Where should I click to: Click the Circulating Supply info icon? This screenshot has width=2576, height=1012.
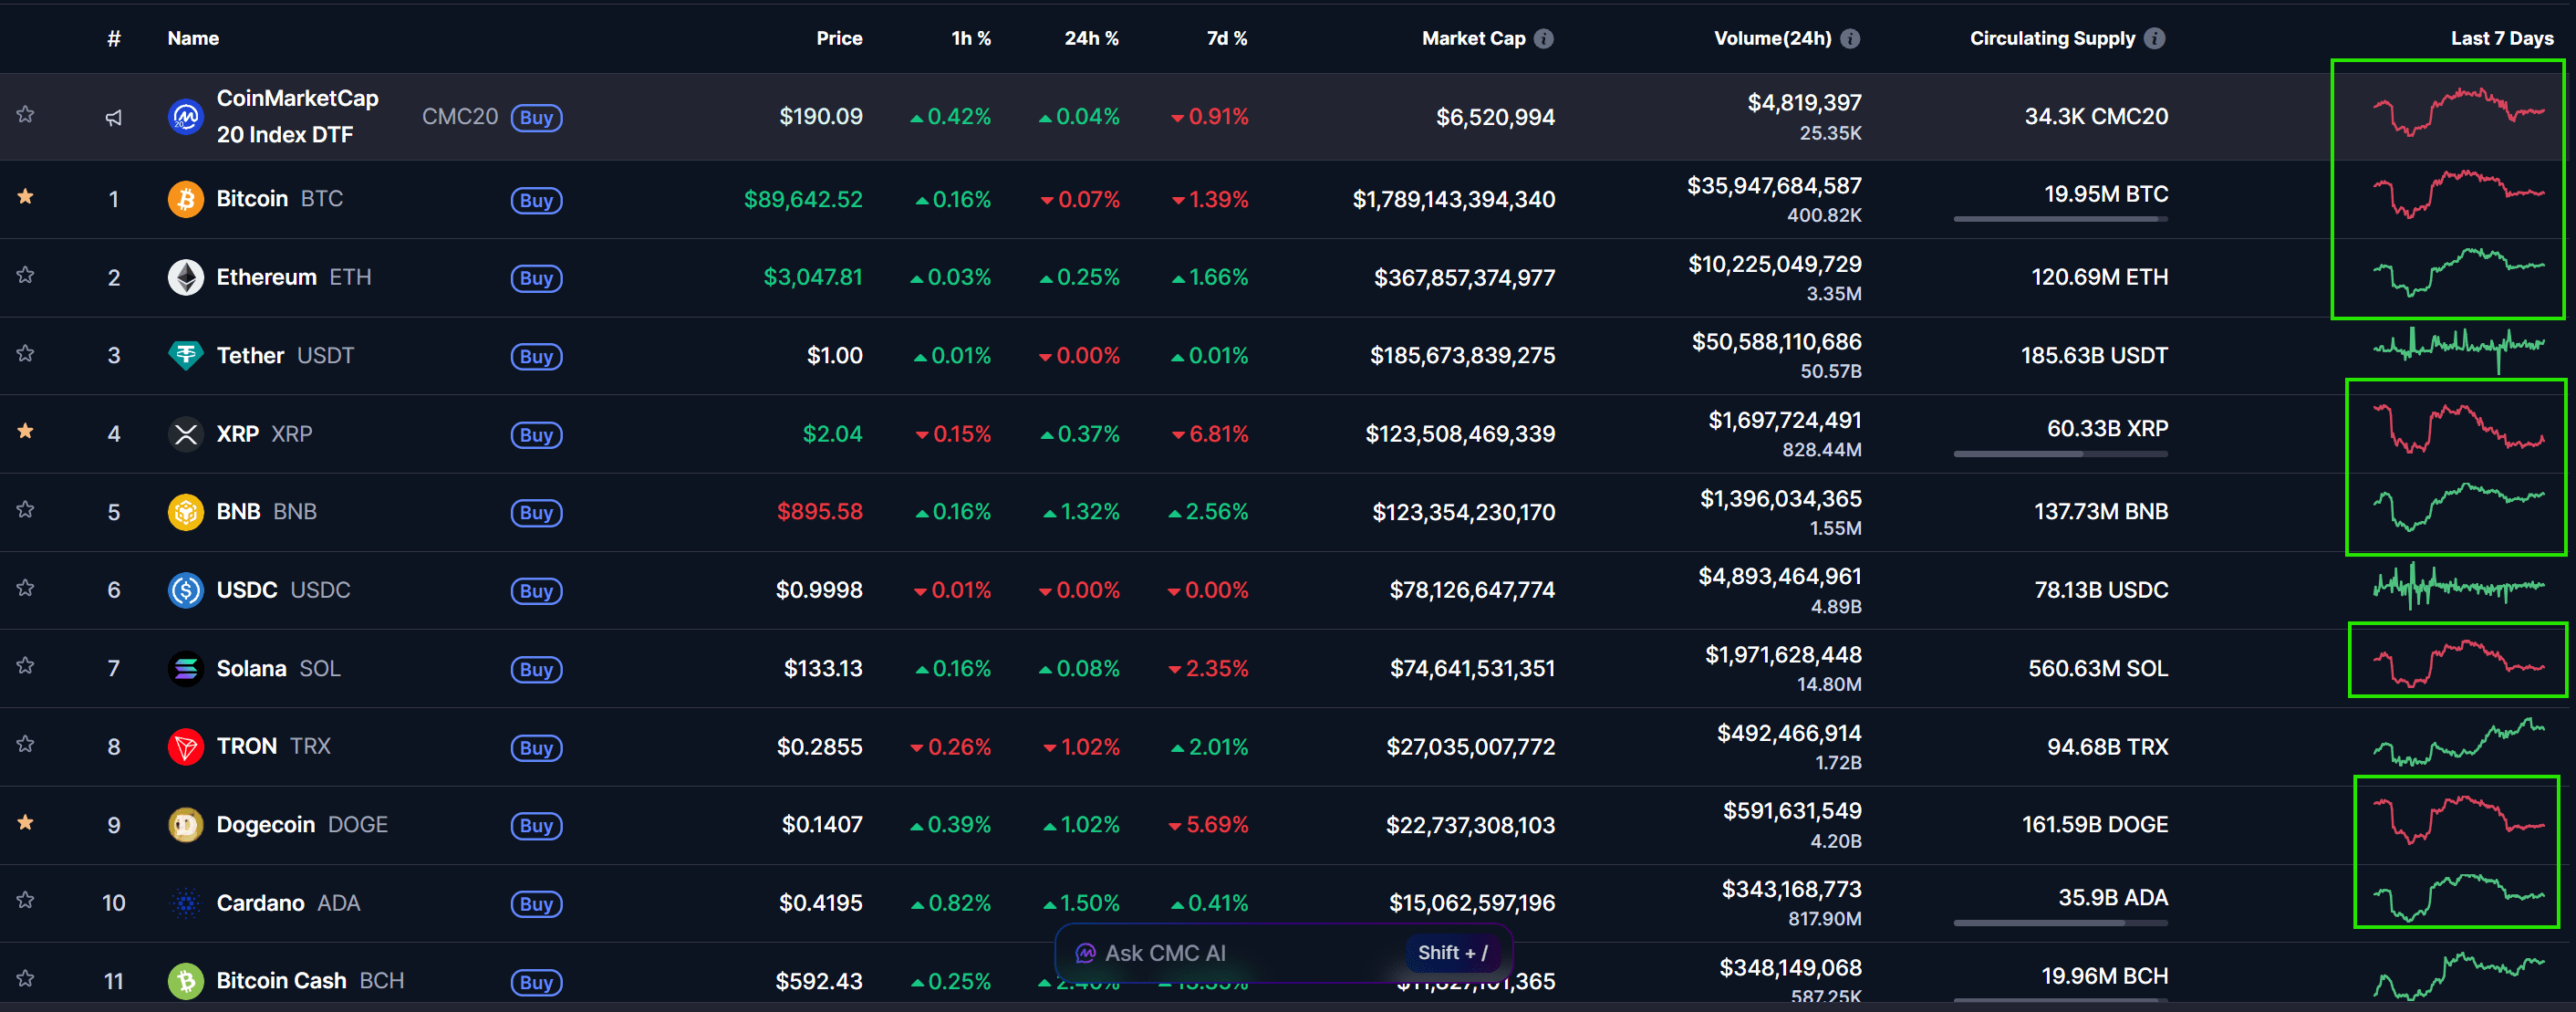2155,38
